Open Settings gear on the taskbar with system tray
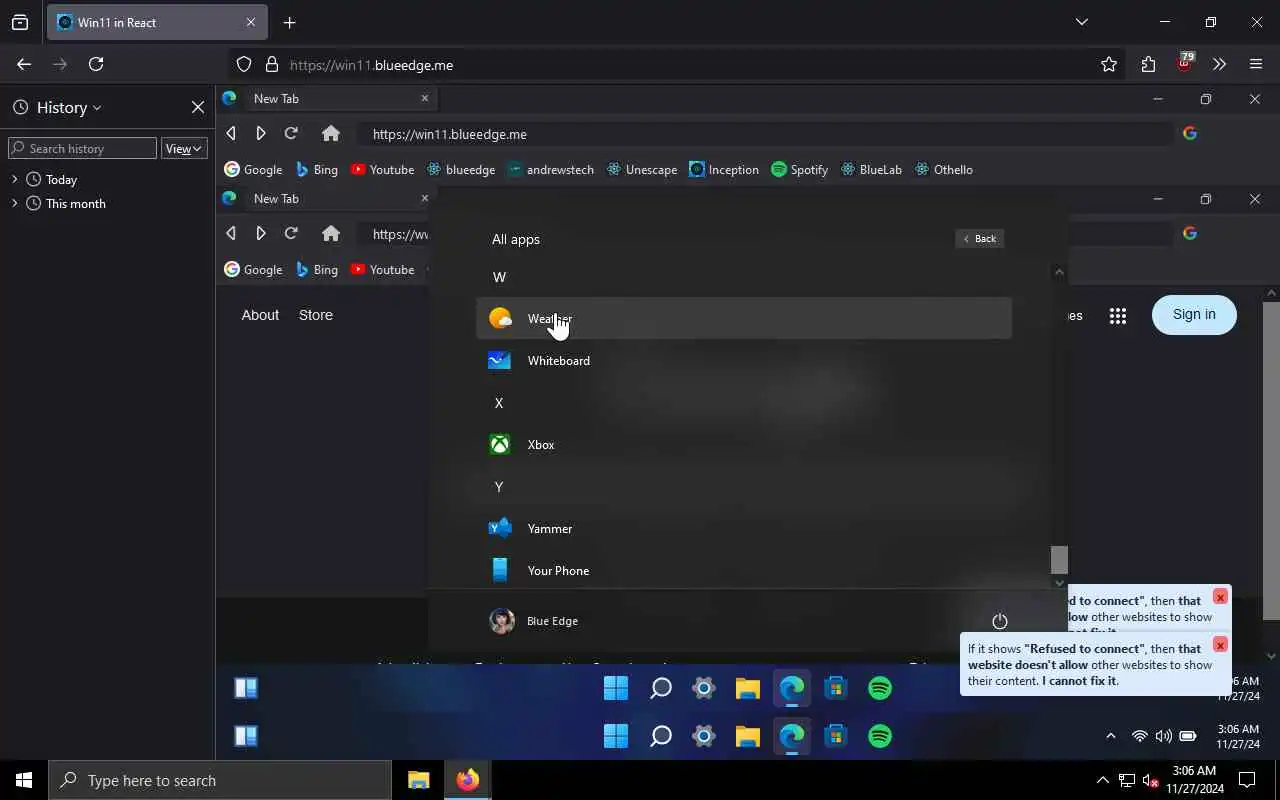The image size is (1280, 800). click(704, 736)
